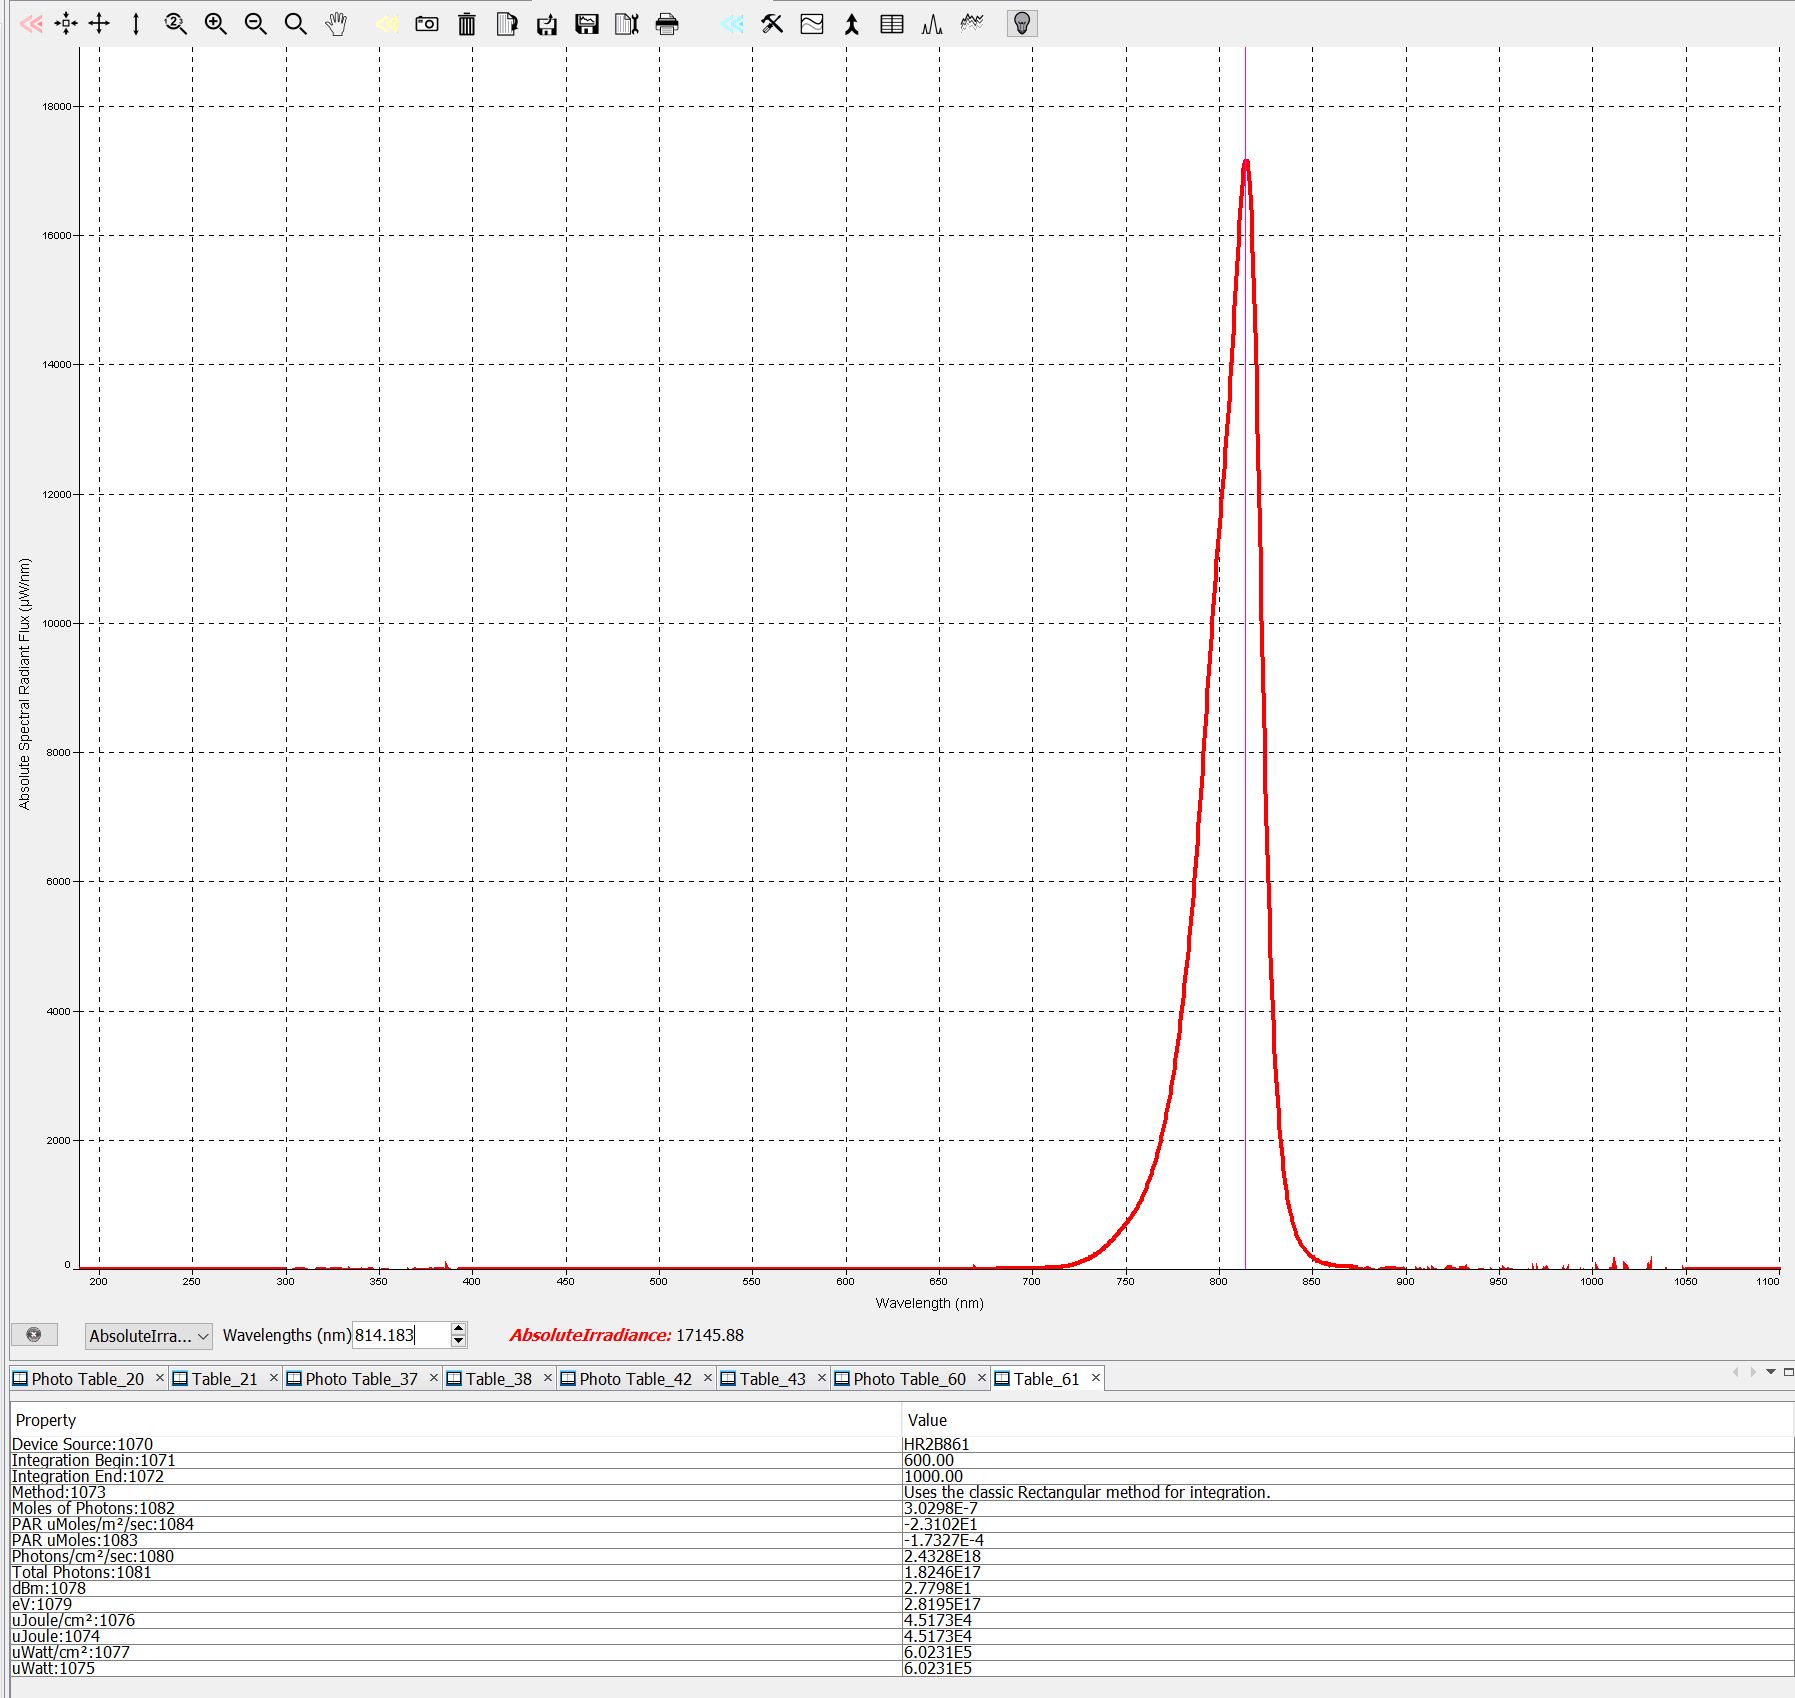Click the Wavelengths (nm) input field
Viewport: 1795px width, 1698px height.
coord(400,1335)
